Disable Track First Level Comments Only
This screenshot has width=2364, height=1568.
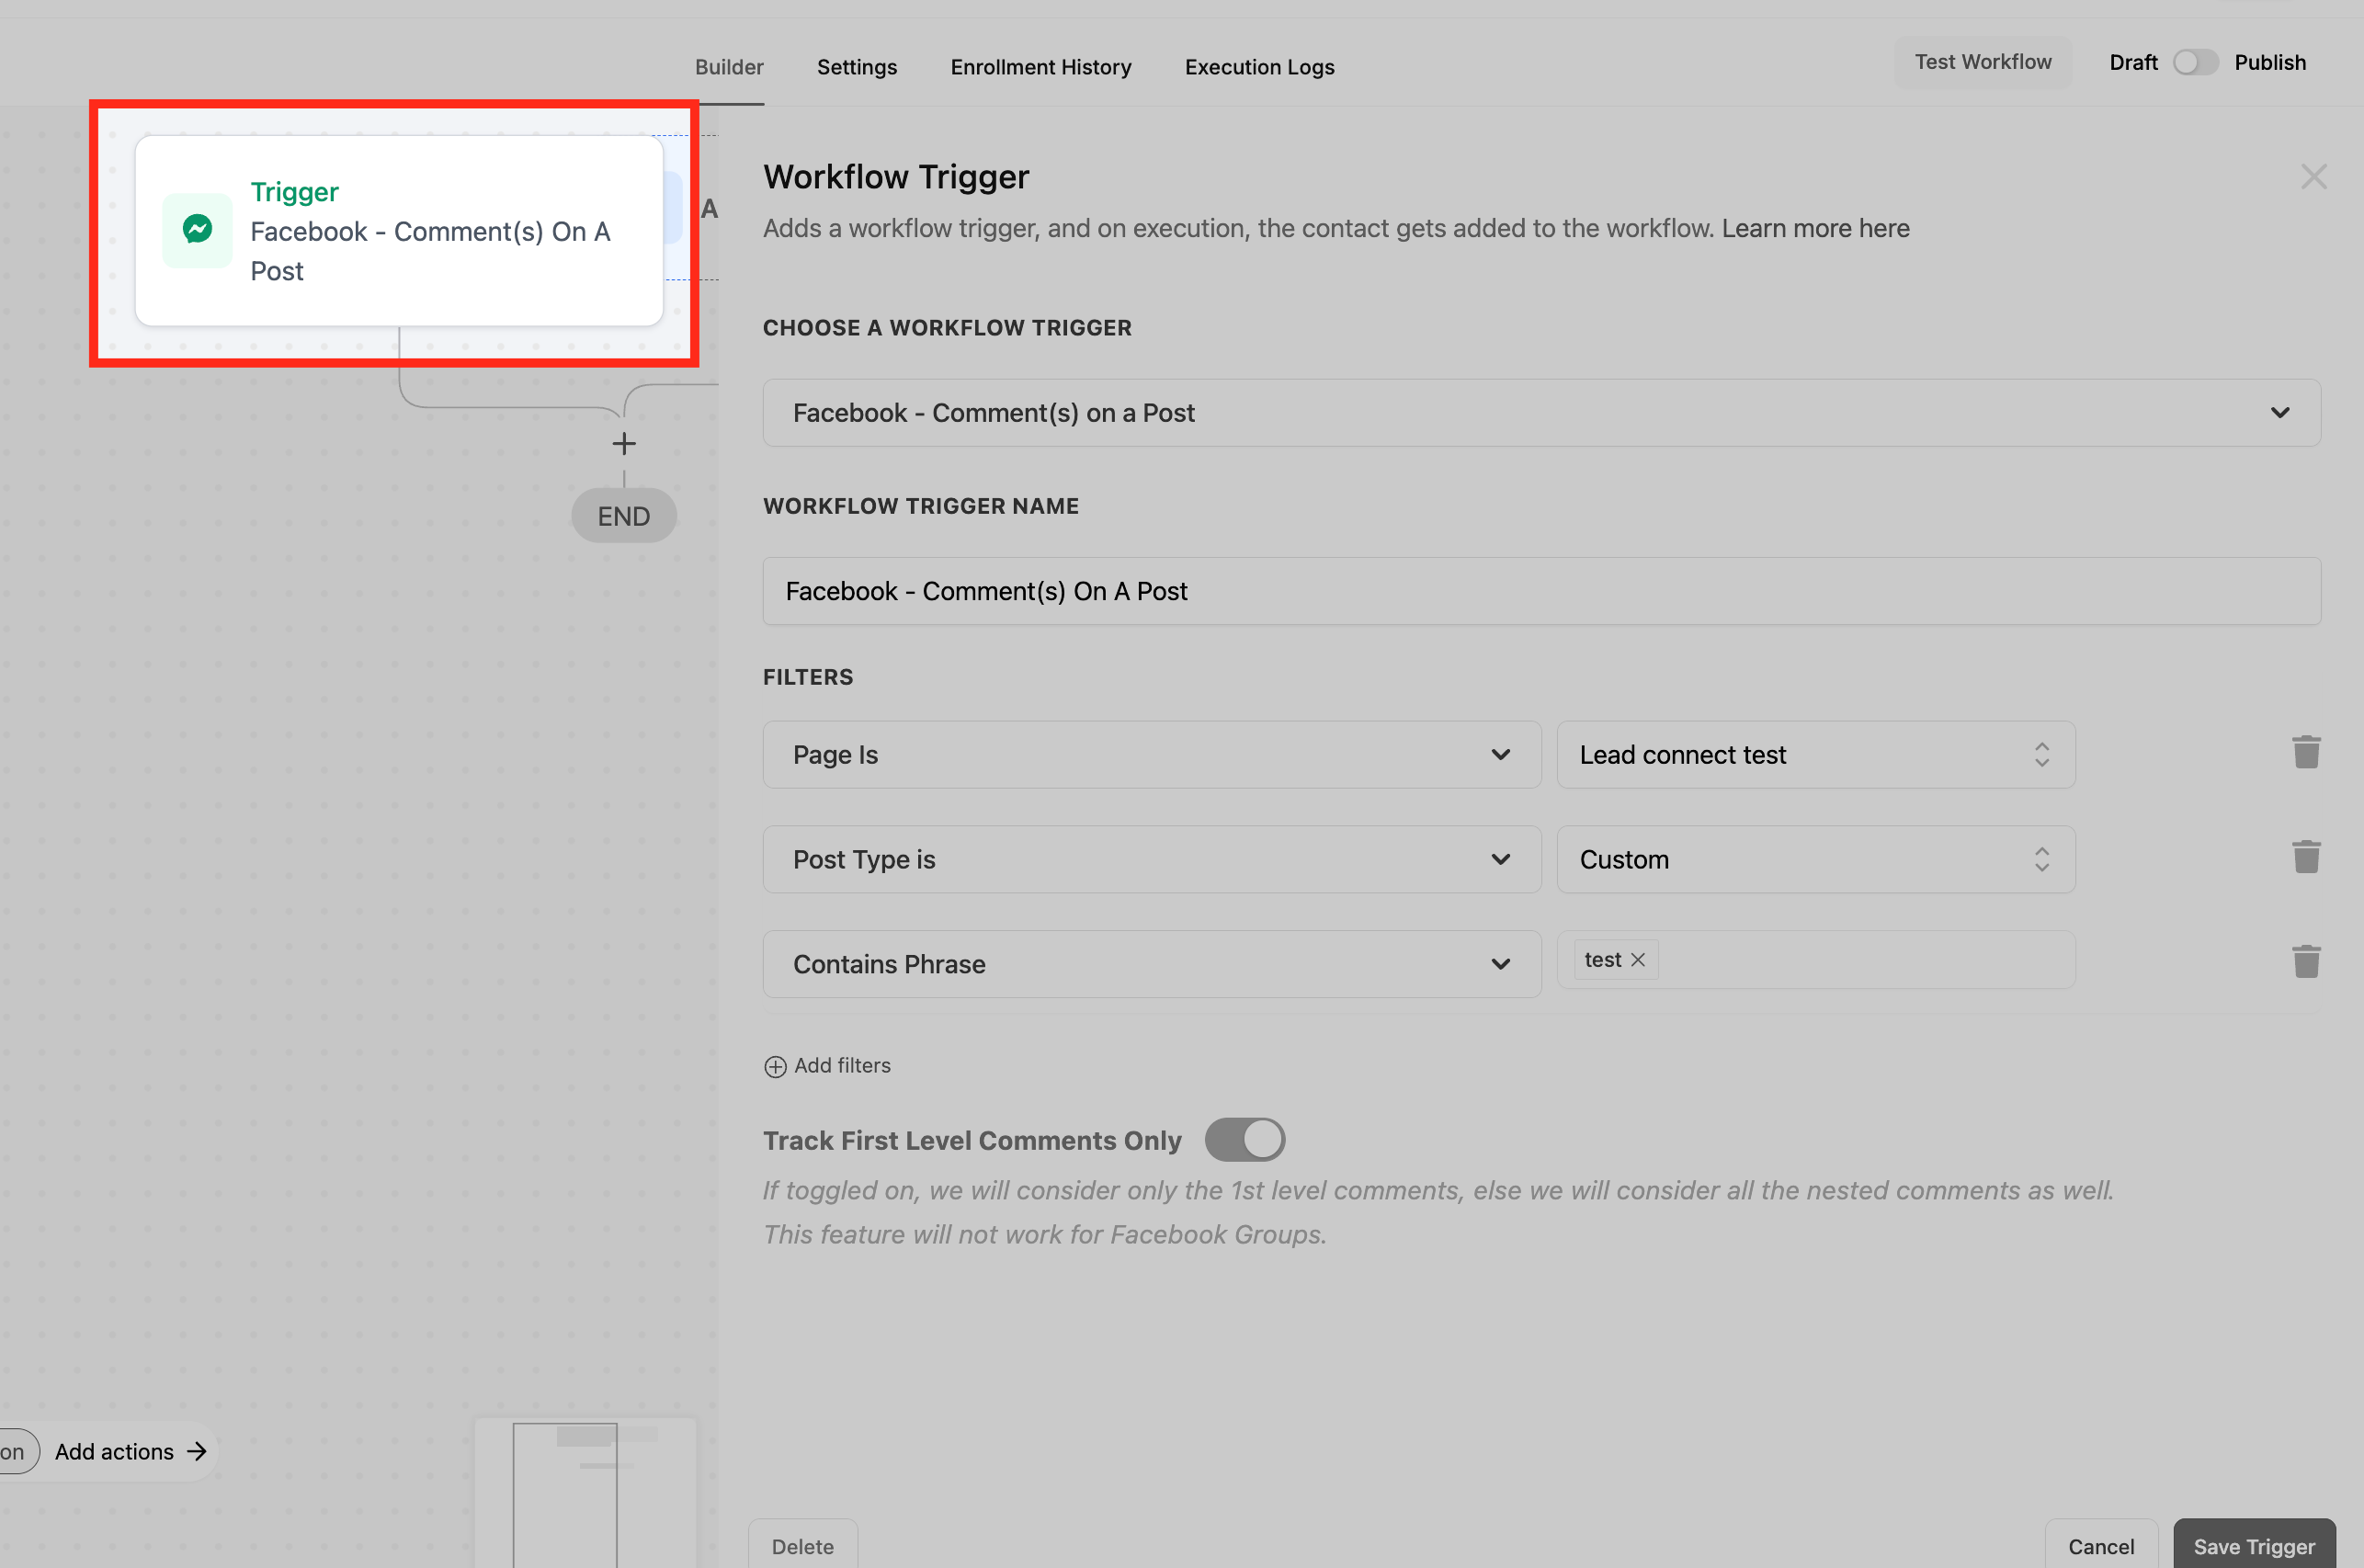point(1244,1140)
